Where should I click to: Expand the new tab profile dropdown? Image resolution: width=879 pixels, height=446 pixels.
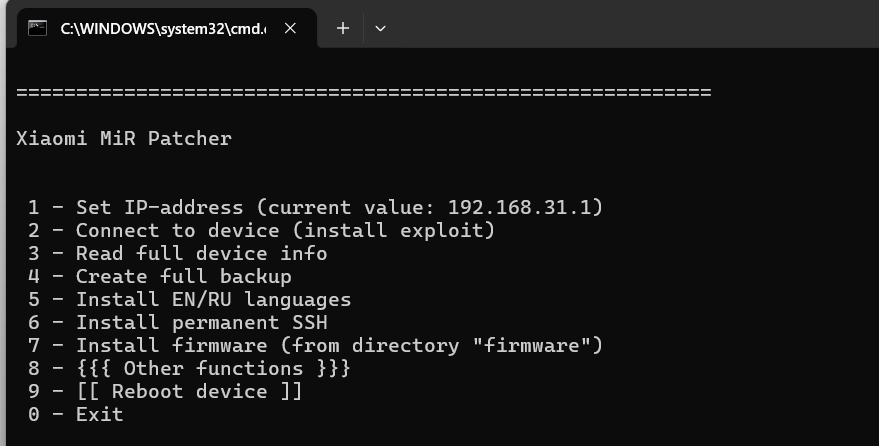pyautogui.click(x=380, y=28)
